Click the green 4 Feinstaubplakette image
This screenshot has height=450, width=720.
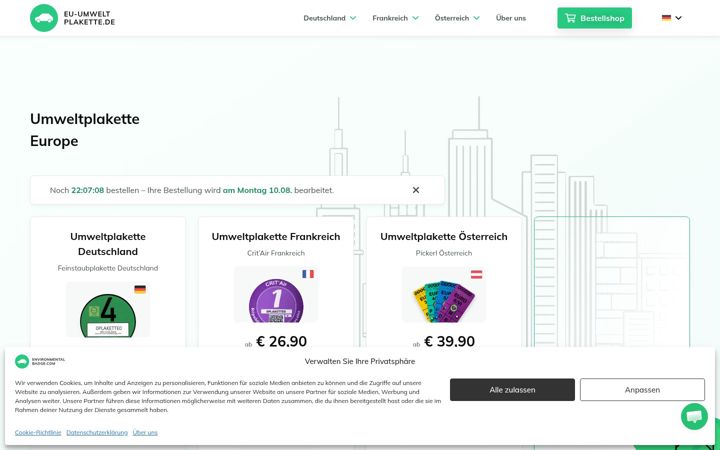pos(108,315)
